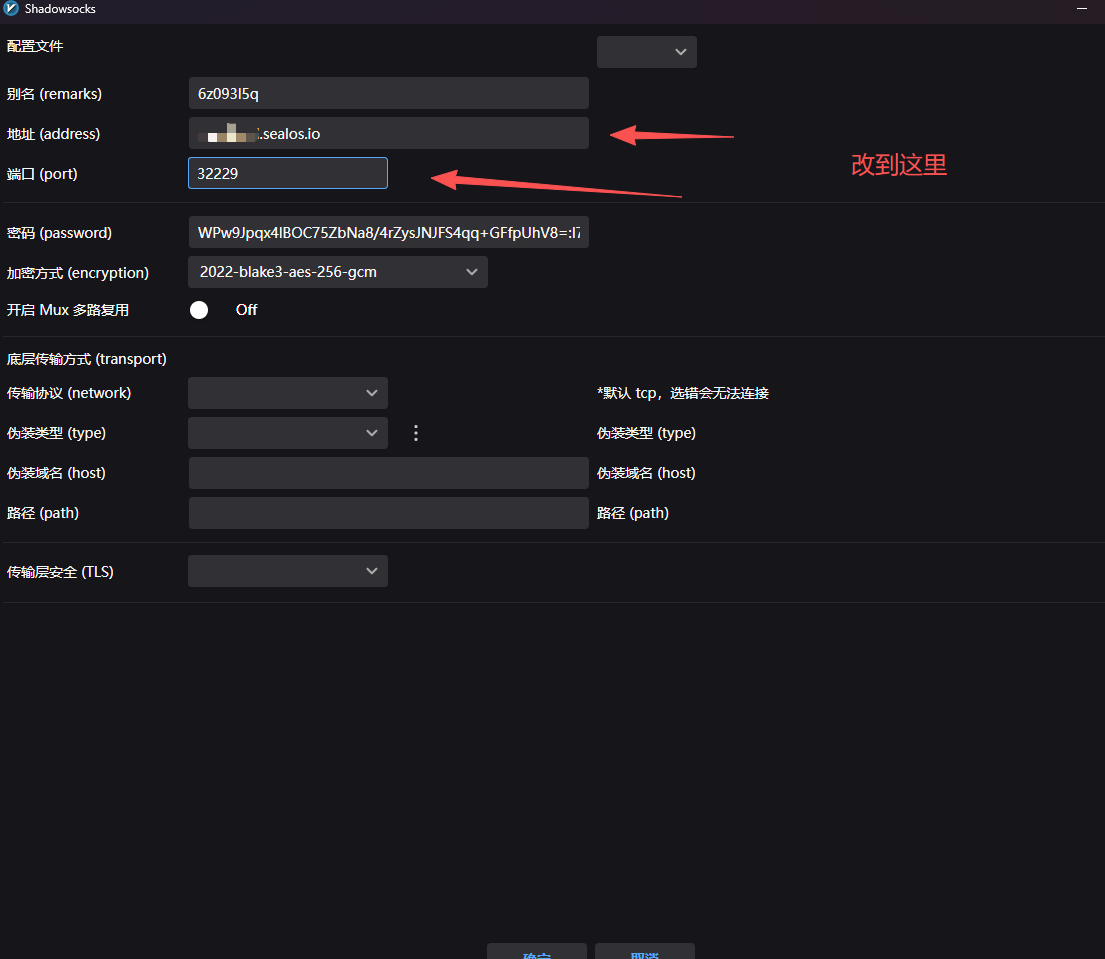The width and height of the screenshot is (1105, 959).
Task: Open the 配置文件 dropdown at top
Action: (x=646, y=52)
